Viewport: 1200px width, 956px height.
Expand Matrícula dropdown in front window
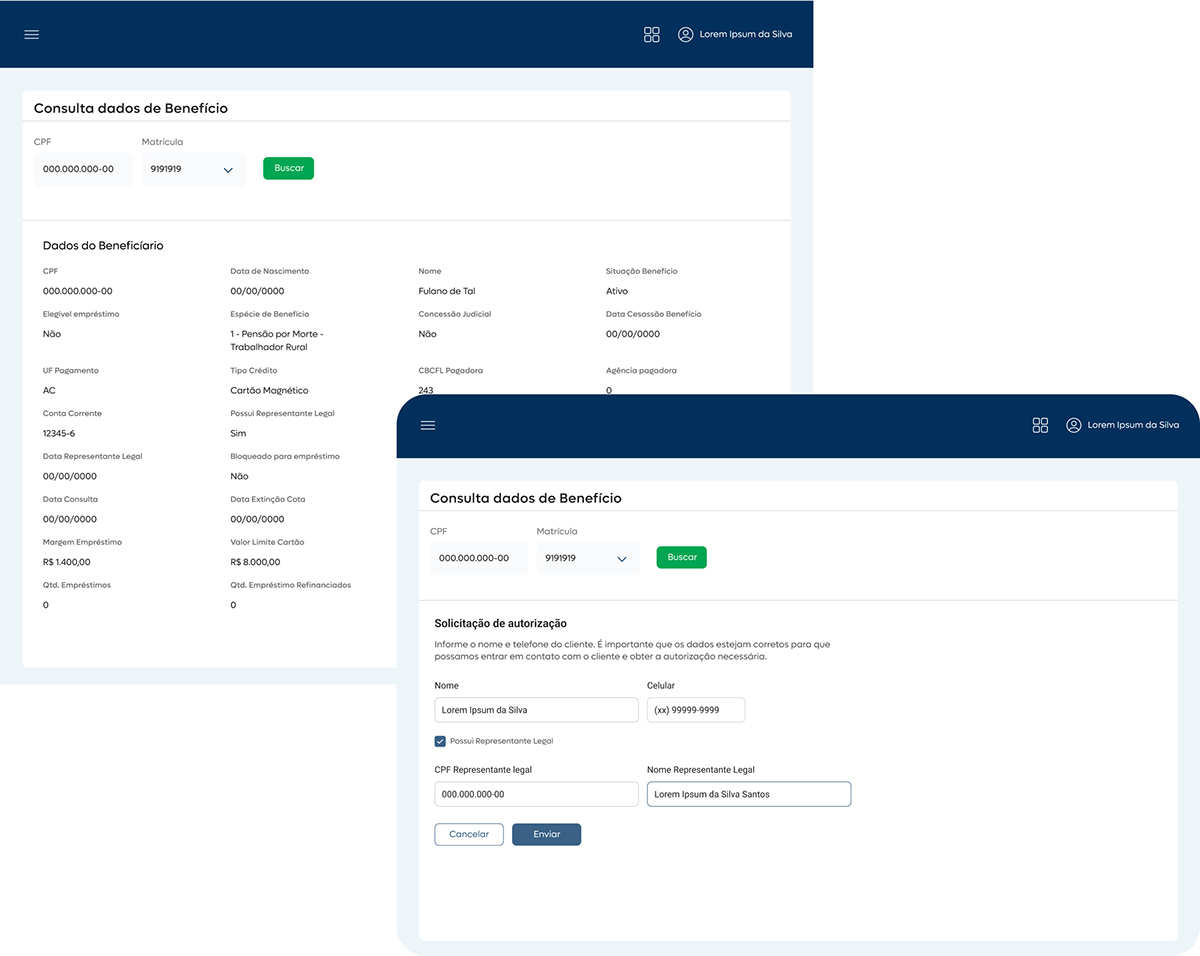pyautogui.click(x=588, y=558)
